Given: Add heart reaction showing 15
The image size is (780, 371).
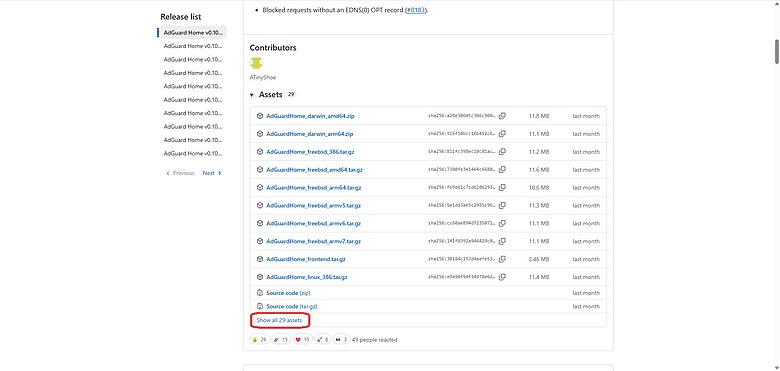Looking at the screenshot, I should coord(302,340).
